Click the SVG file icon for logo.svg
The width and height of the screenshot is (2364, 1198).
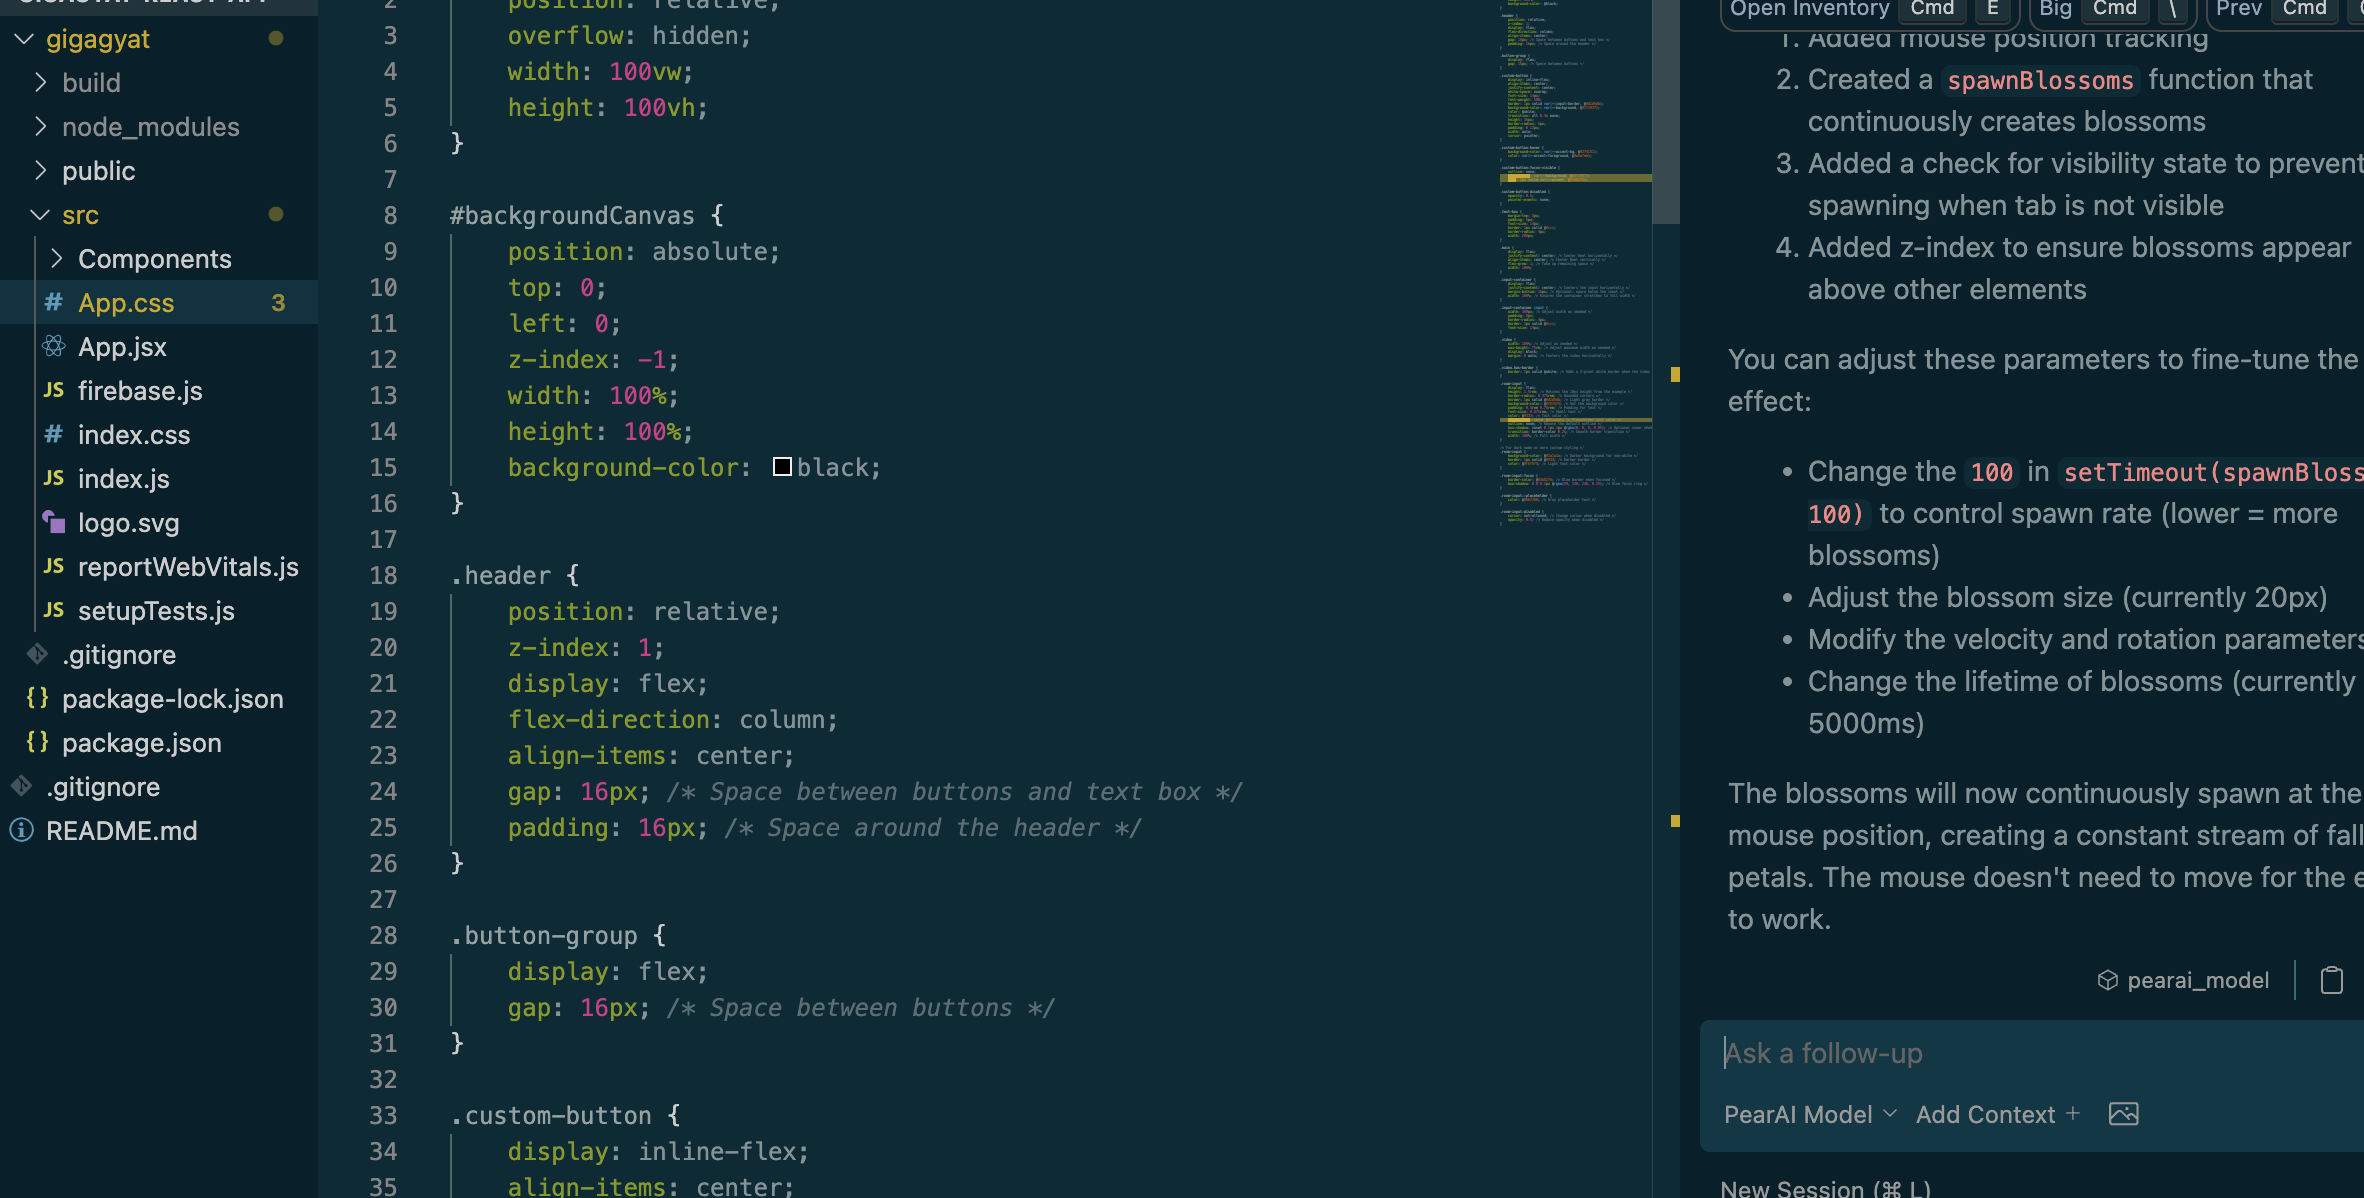pyautogui.click(x=54, y=523)
